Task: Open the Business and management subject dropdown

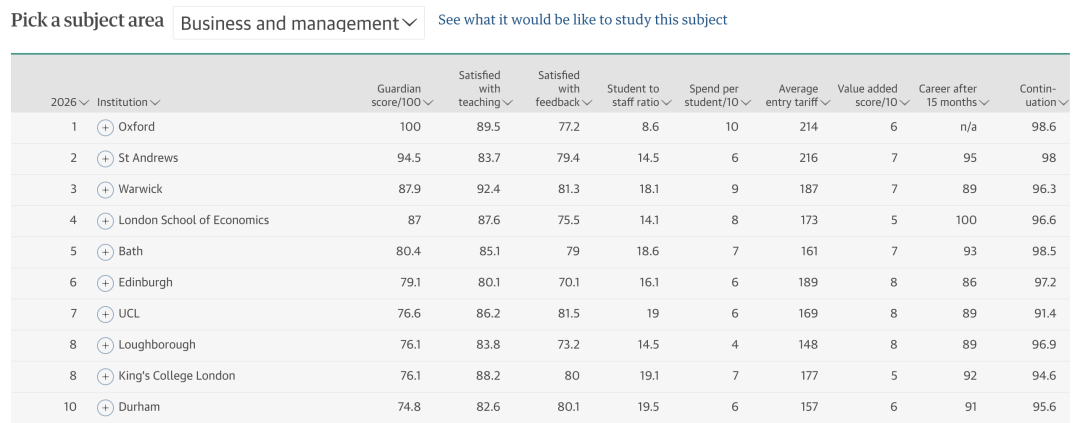Action: [298, 23]
